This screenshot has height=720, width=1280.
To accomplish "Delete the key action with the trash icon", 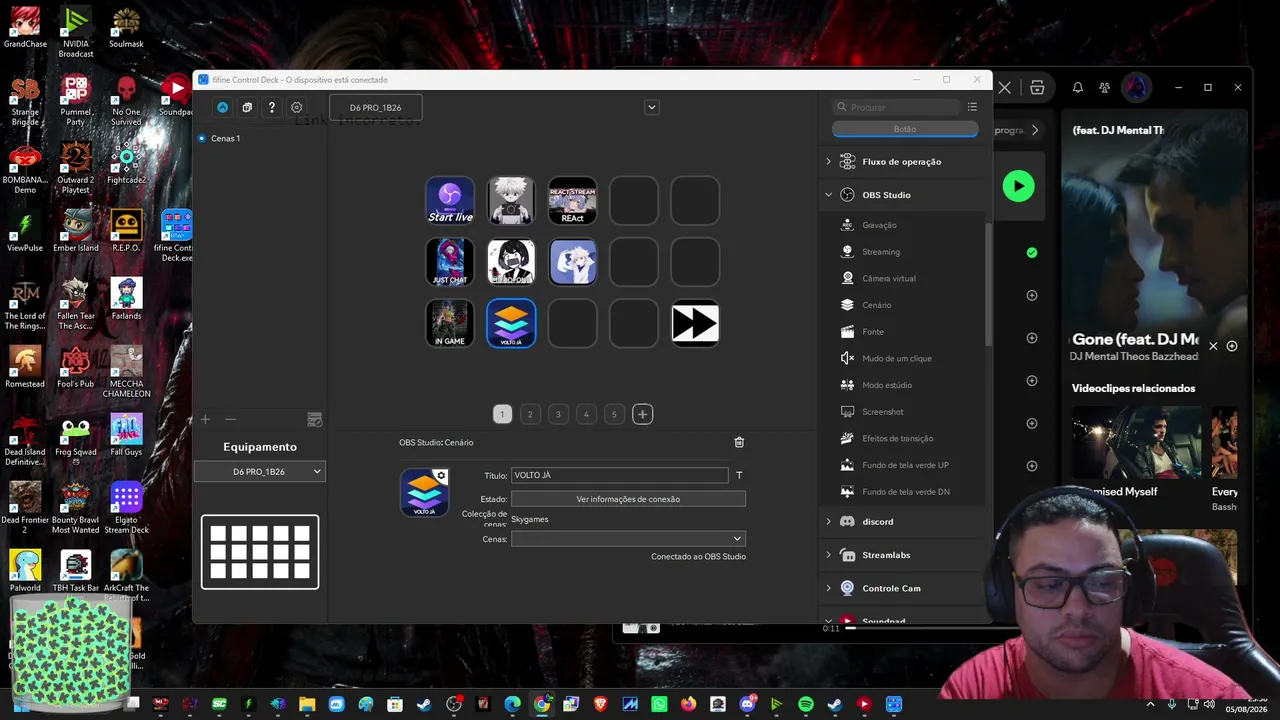I will point(739,442).
